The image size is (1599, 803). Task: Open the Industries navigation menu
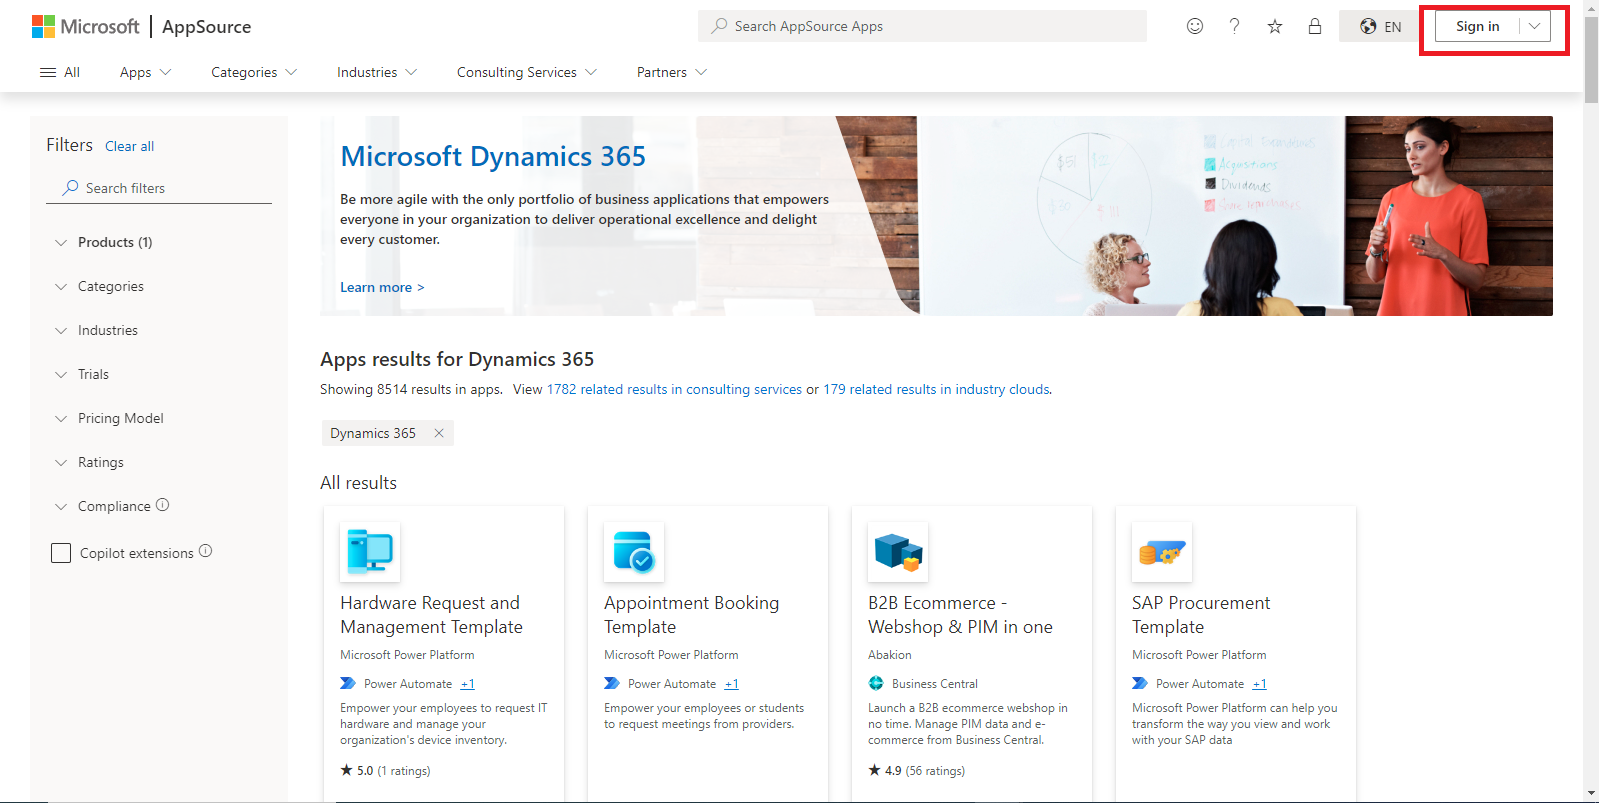[x=377, y=72]
